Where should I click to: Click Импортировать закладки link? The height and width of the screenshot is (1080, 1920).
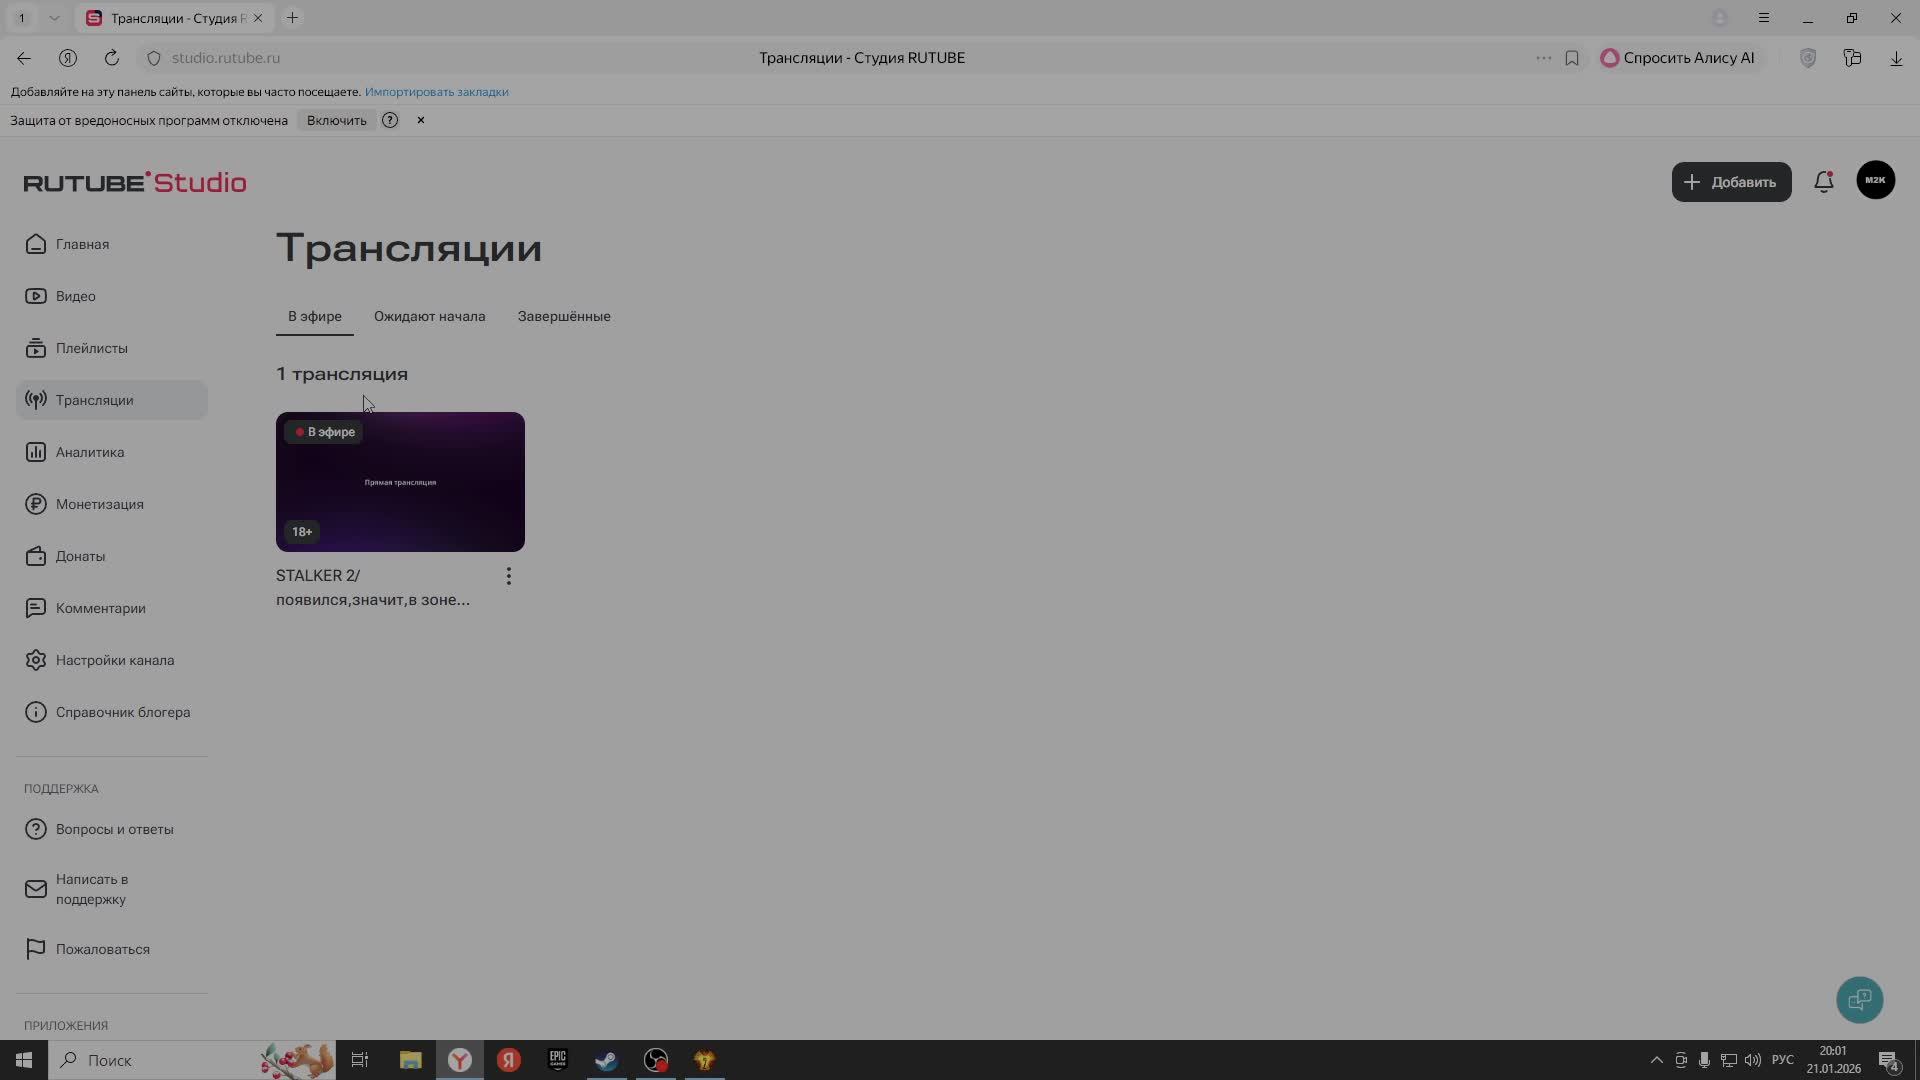coord(436,92)
